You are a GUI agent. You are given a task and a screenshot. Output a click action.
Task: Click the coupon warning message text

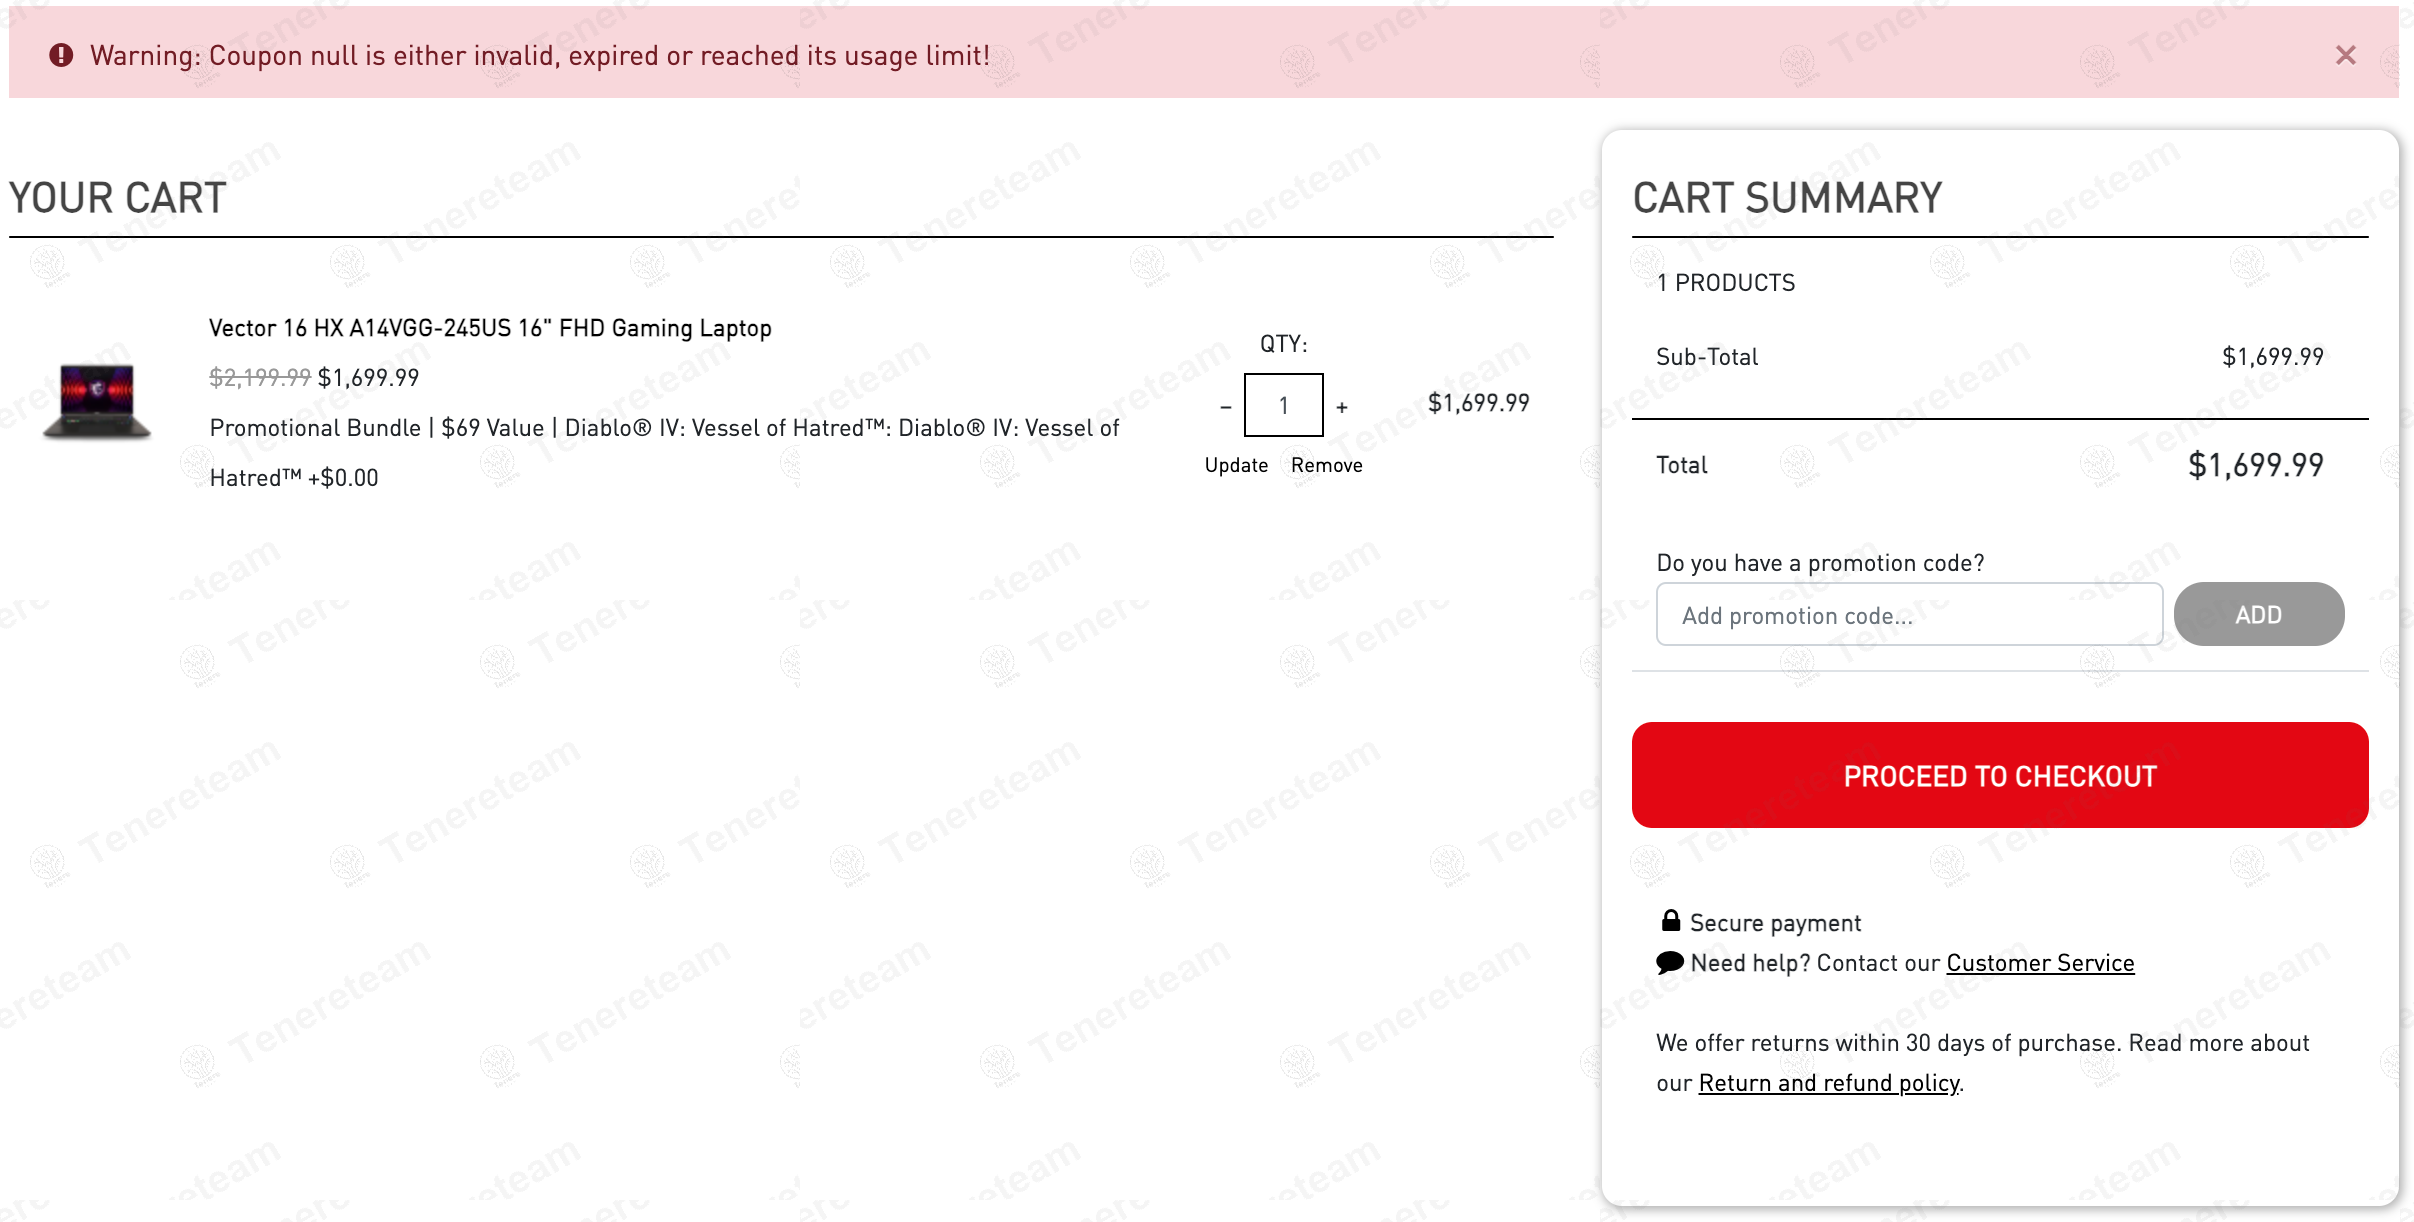pos(540,56)
